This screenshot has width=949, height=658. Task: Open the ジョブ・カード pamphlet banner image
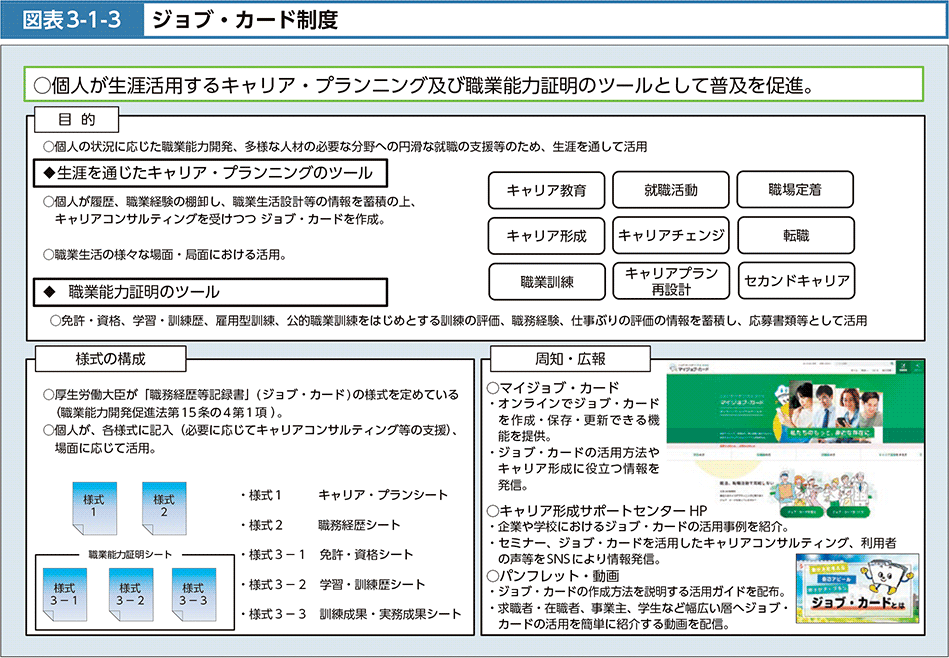pyautogui.click(x=857, y=589)
